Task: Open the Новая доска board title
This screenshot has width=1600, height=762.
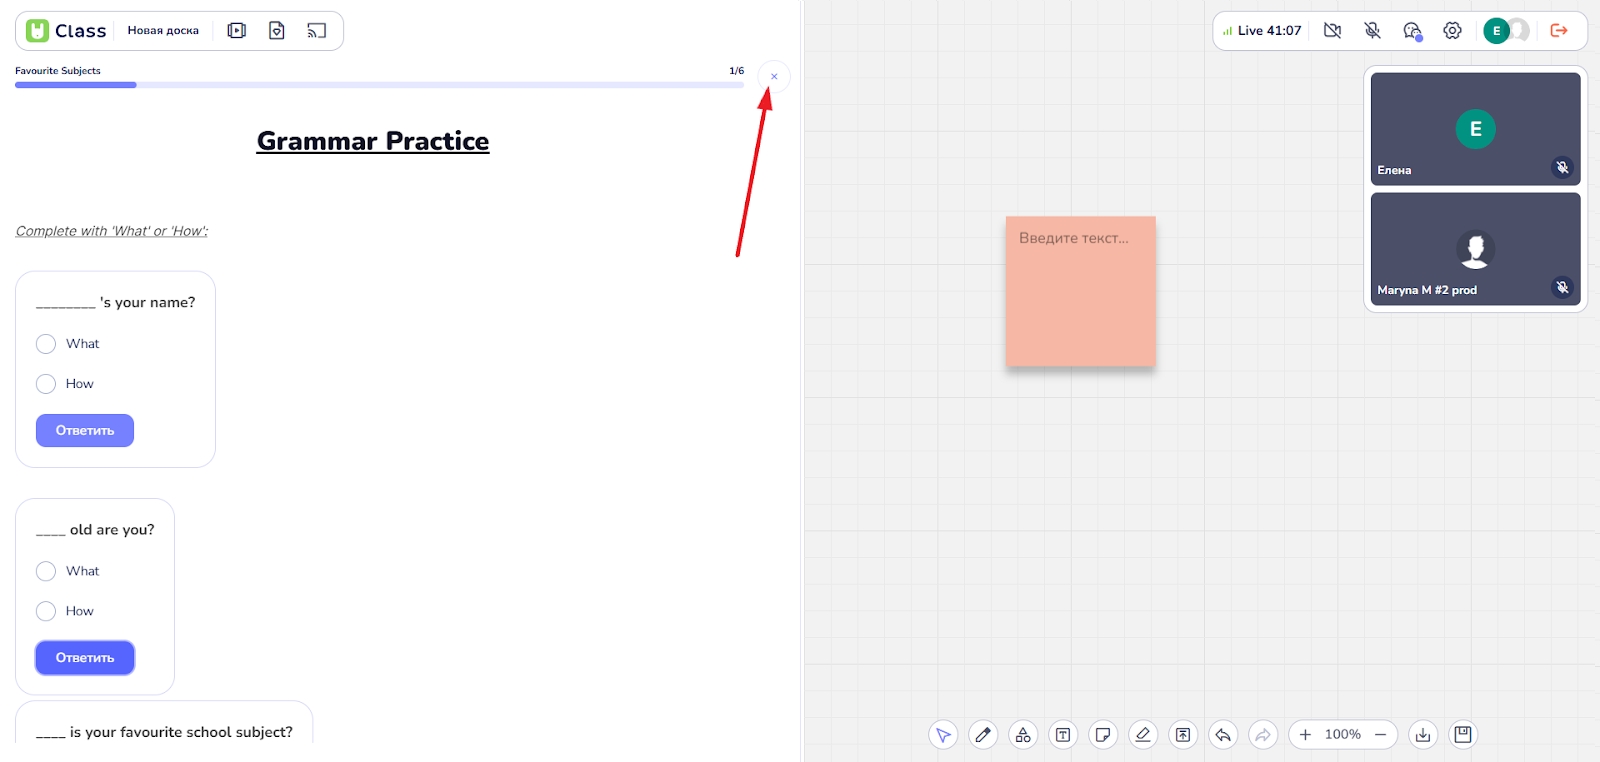Action: [x=163, y=31]
